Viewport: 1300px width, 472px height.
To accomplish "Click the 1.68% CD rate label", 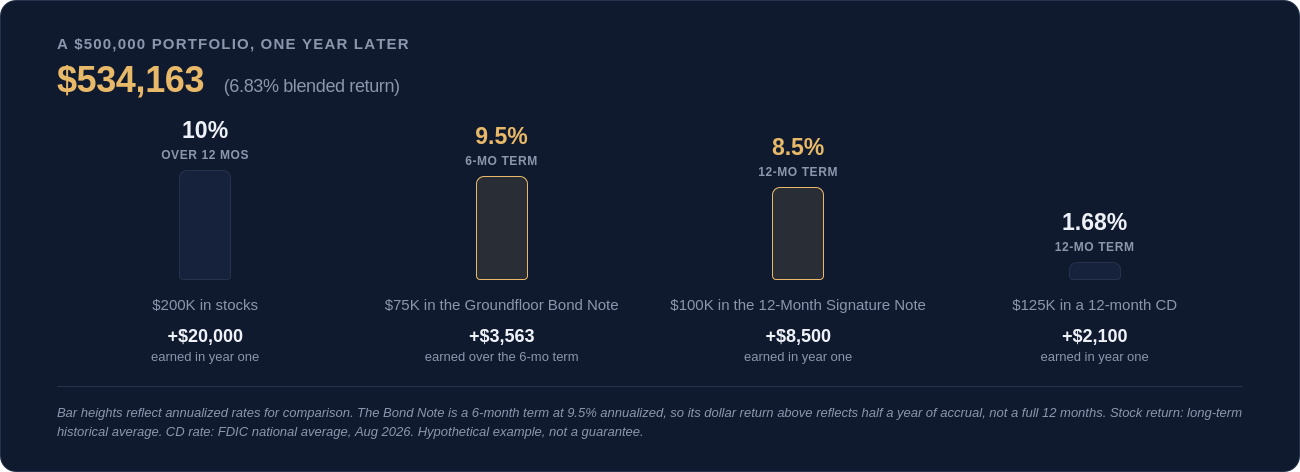I will (x=1094, y=222).
